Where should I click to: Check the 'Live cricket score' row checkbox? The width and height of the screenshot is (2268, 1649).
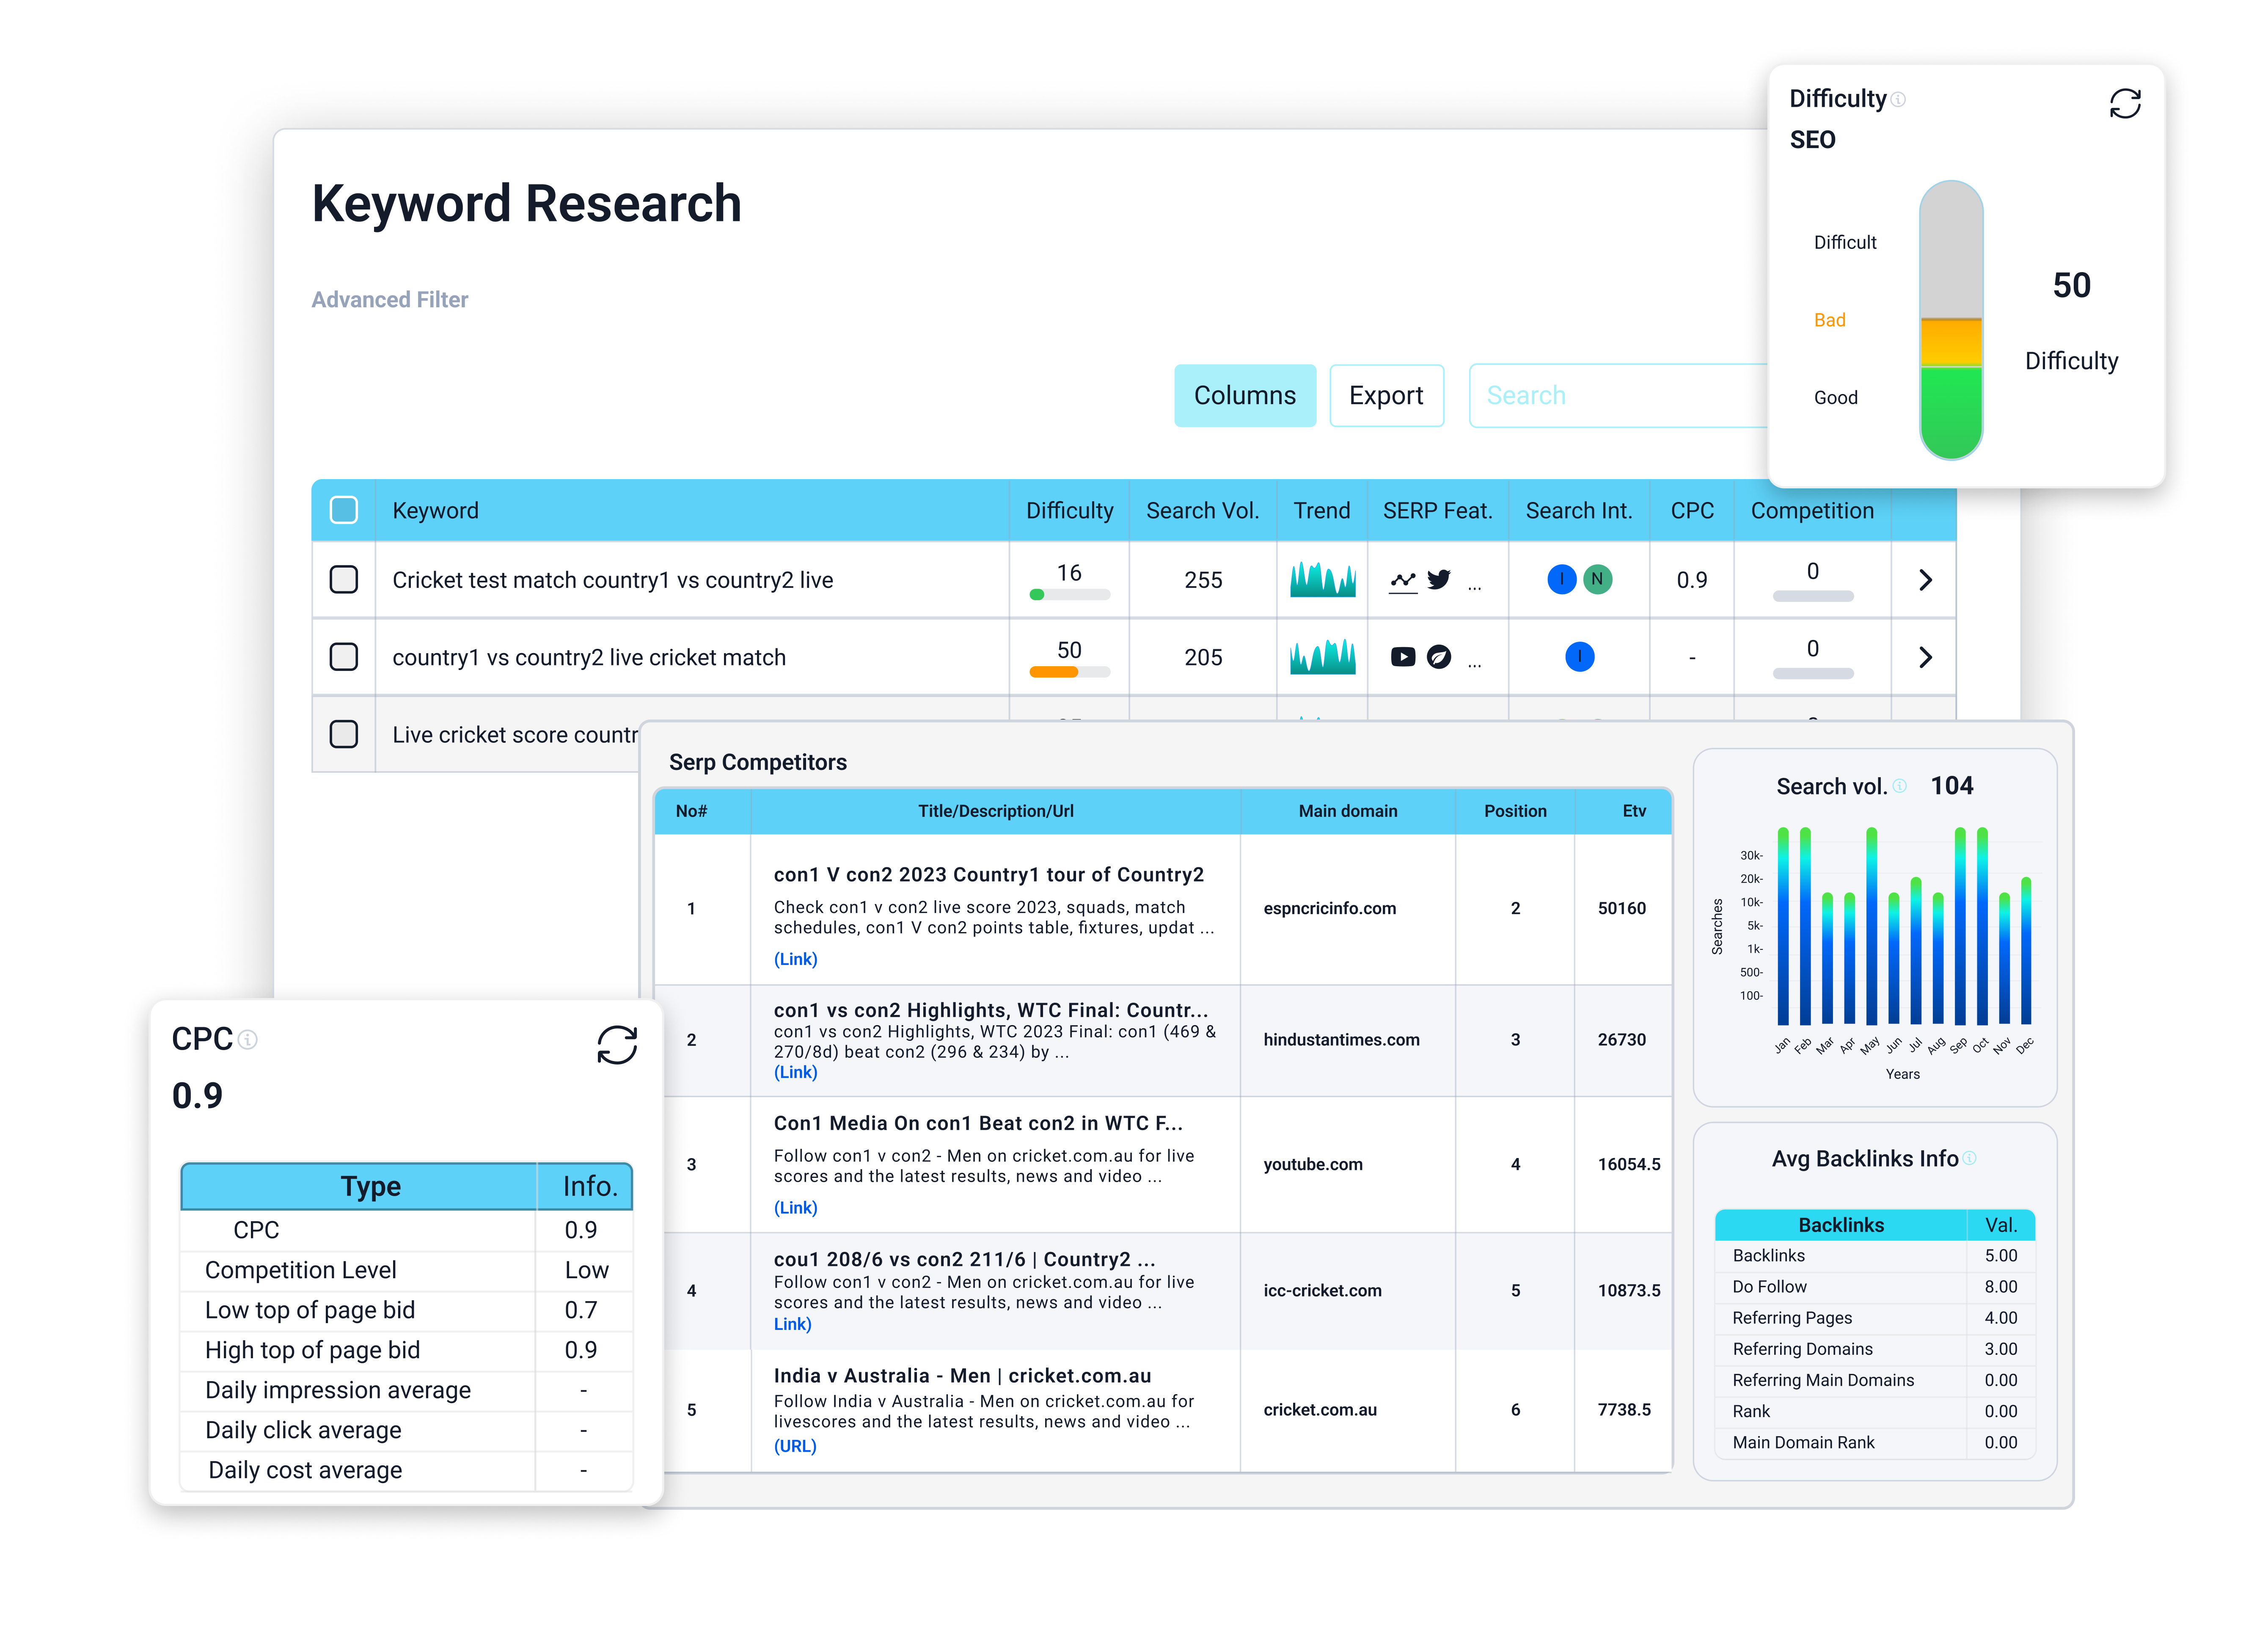(x=343, y=734)
